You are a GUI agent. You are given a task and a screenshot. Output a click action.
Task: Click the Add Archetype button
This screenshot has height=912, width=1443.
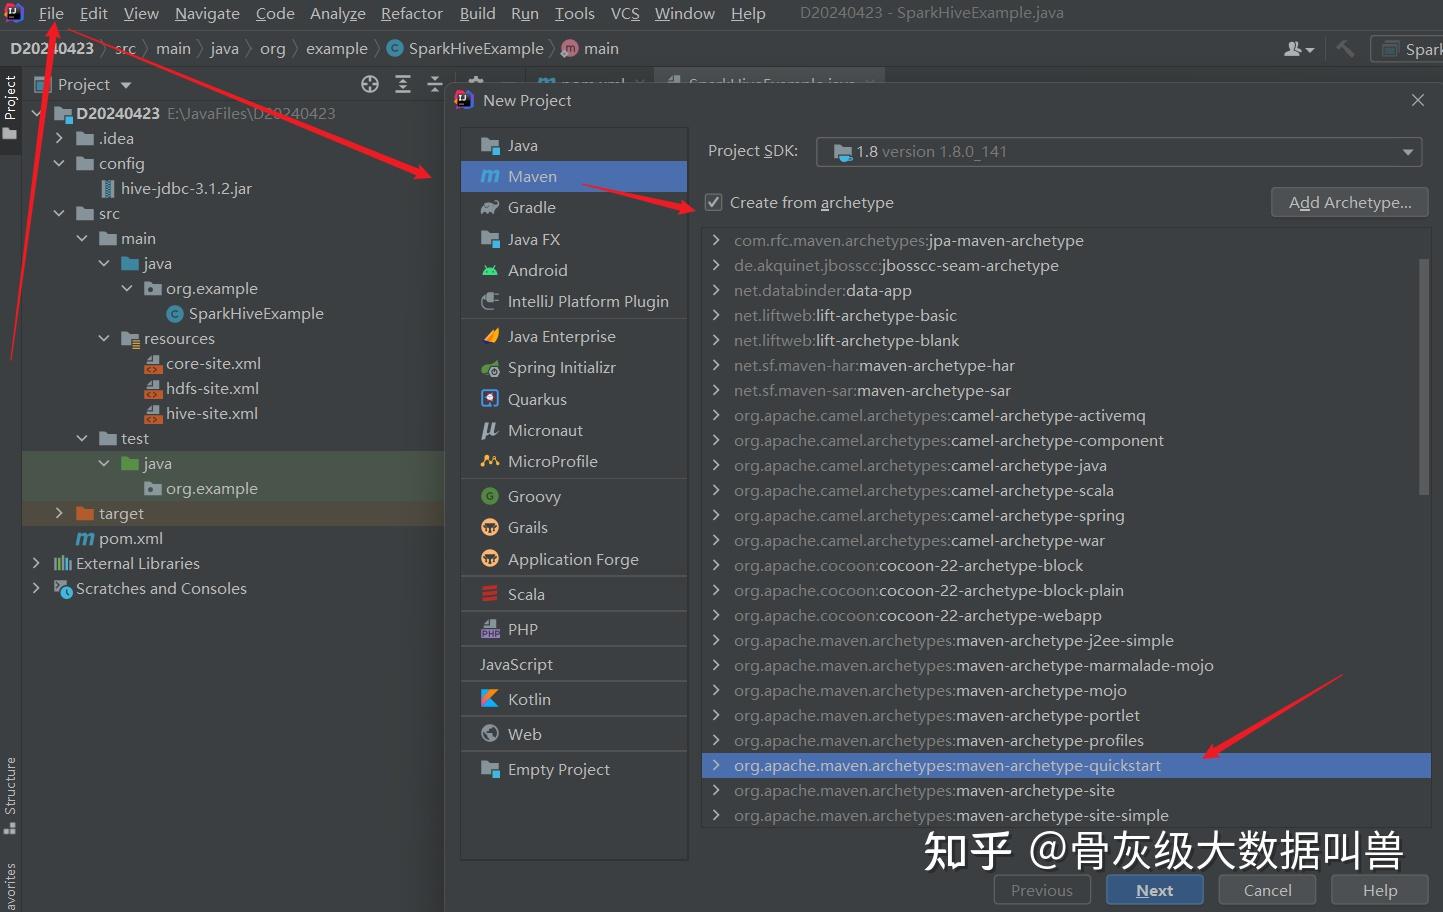click(1349, 201)
